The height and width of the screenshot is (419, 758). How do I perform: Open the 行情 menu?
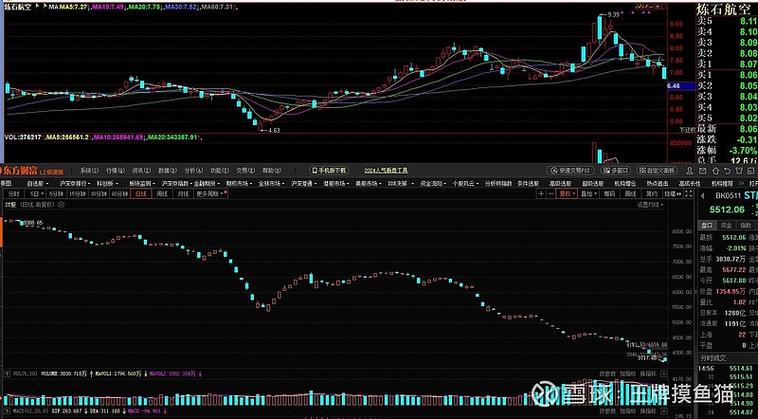(115, 171)
